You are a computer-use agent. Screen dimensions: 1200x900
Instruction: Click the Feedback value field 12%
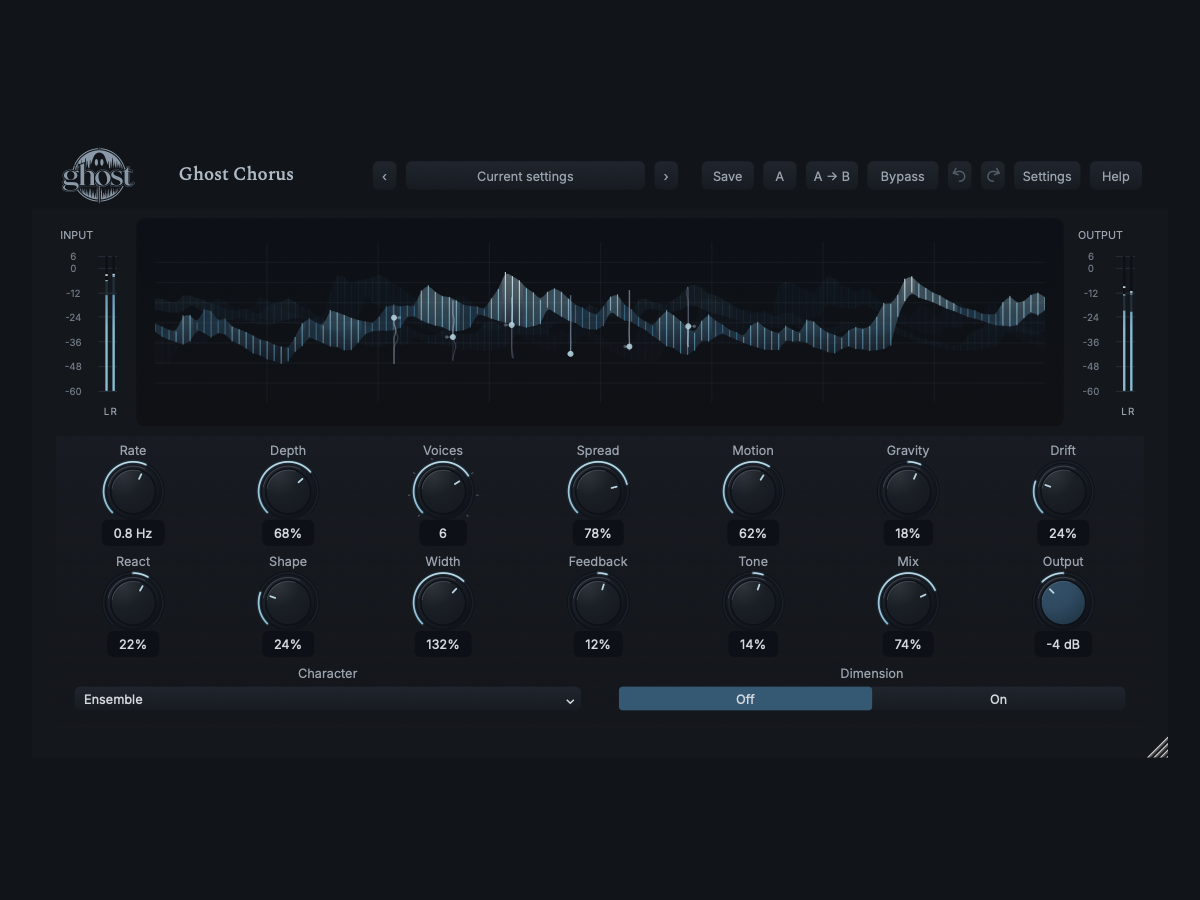(x=598, y=644)
